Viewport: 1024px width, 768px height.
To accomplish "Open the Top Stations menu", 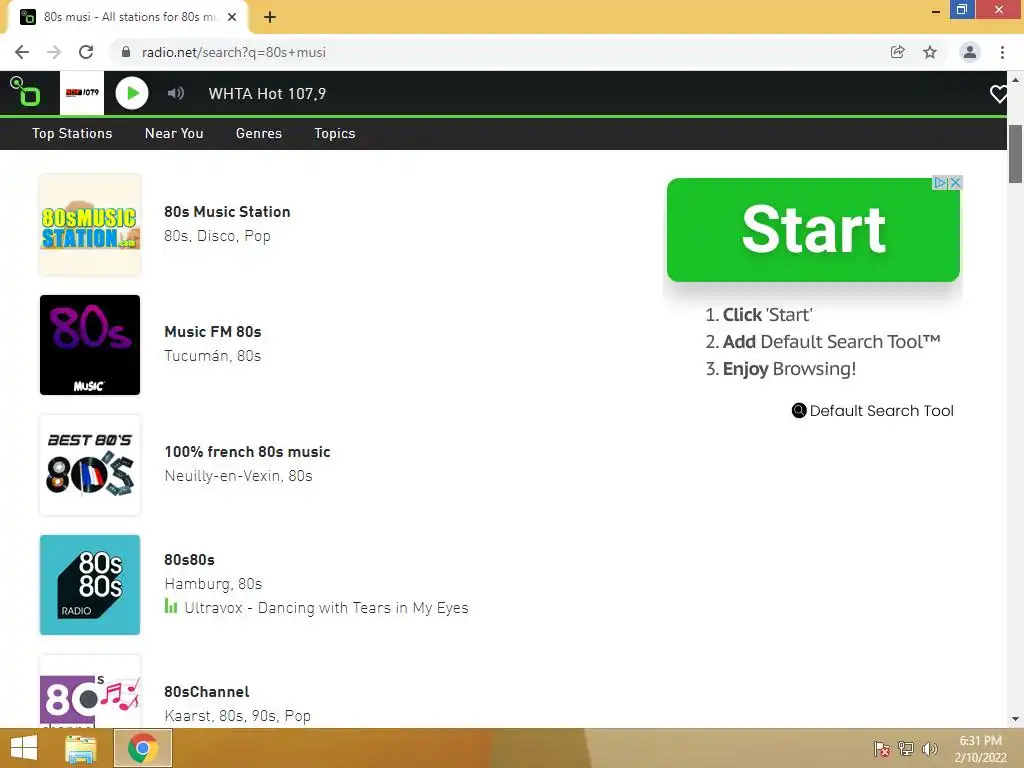I will click(72, 133).
